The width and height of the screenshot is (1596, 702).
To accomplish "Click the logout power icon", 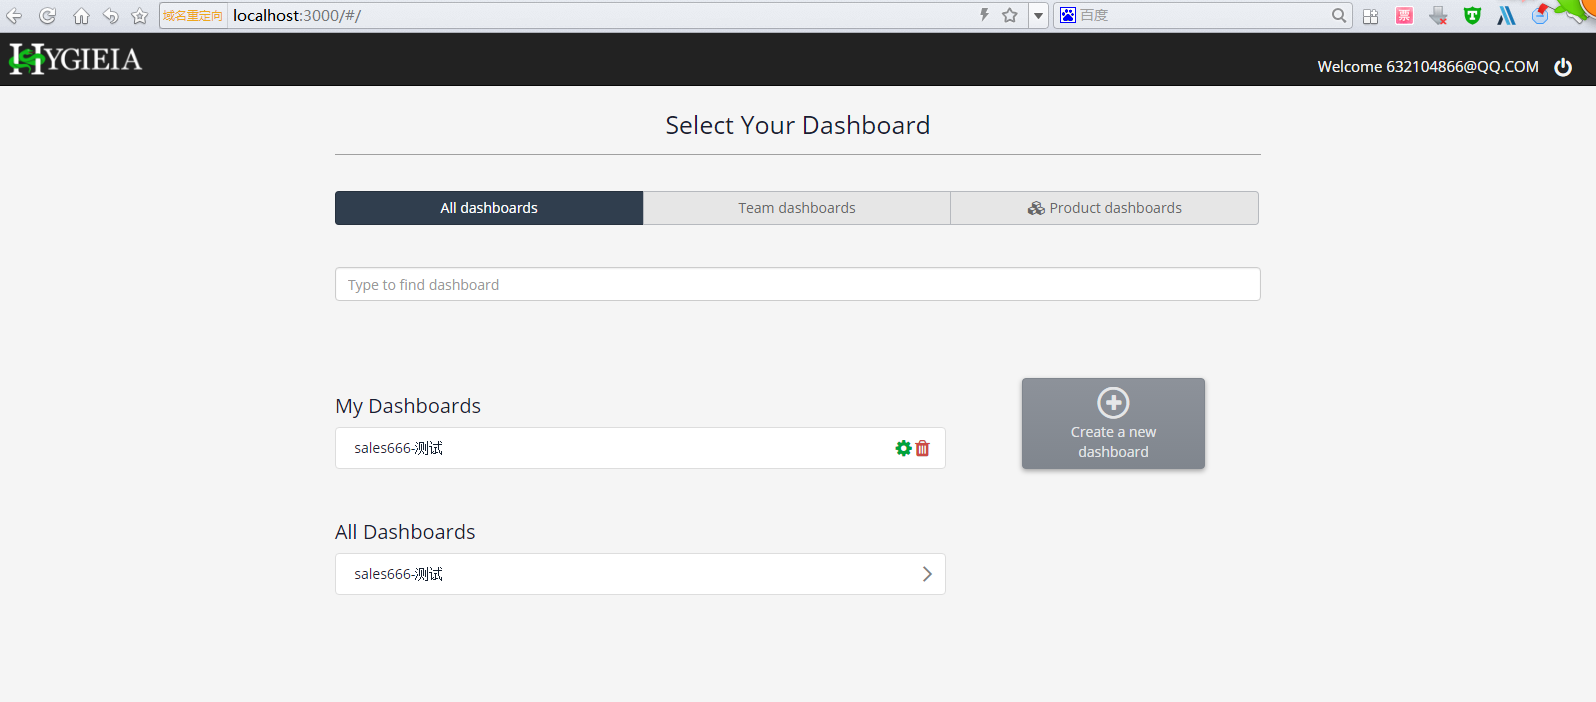I will [1563, 67].
